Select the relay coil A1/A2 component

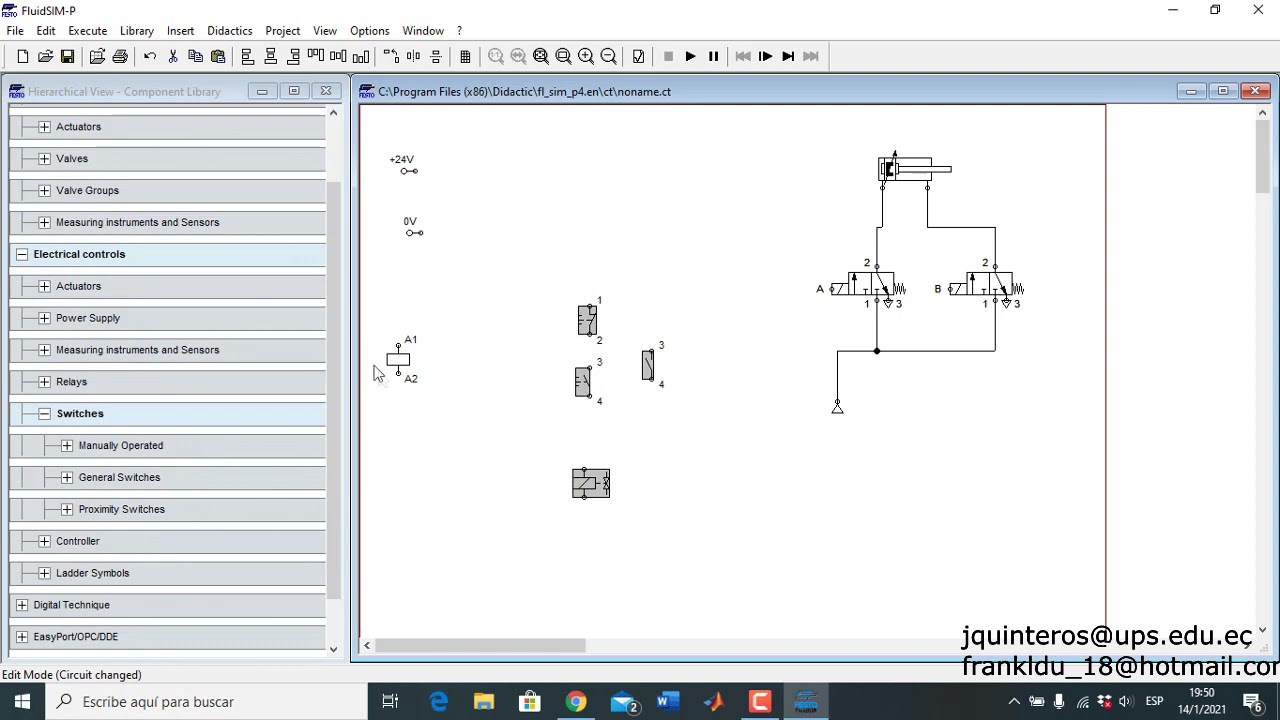tap(398, 360)
